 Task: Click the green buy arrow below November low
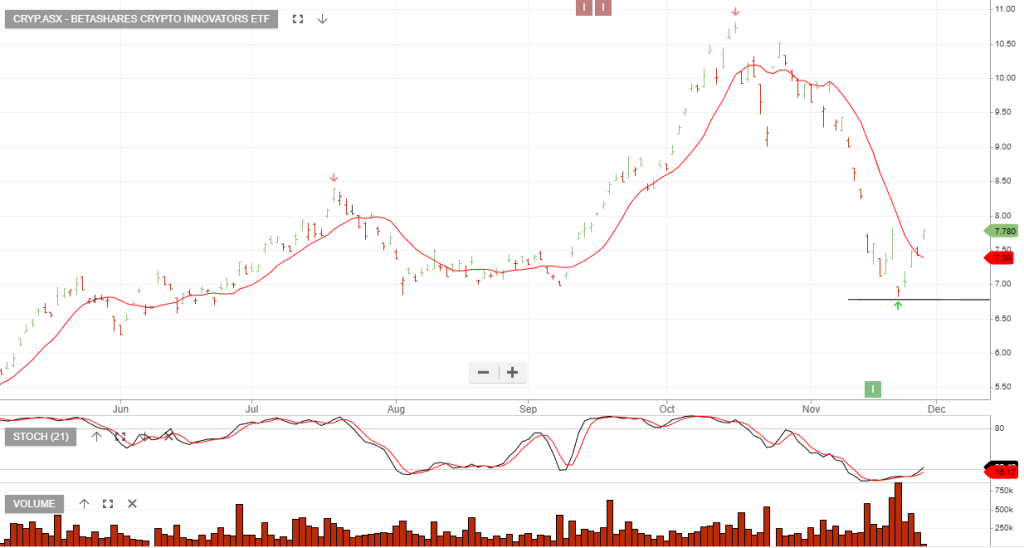click(x=898, y=305)
